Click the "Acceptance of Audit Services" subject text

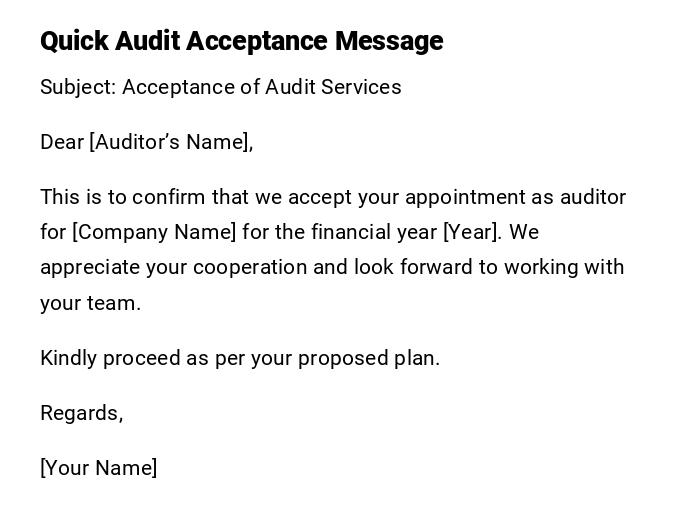coord(262,87)
